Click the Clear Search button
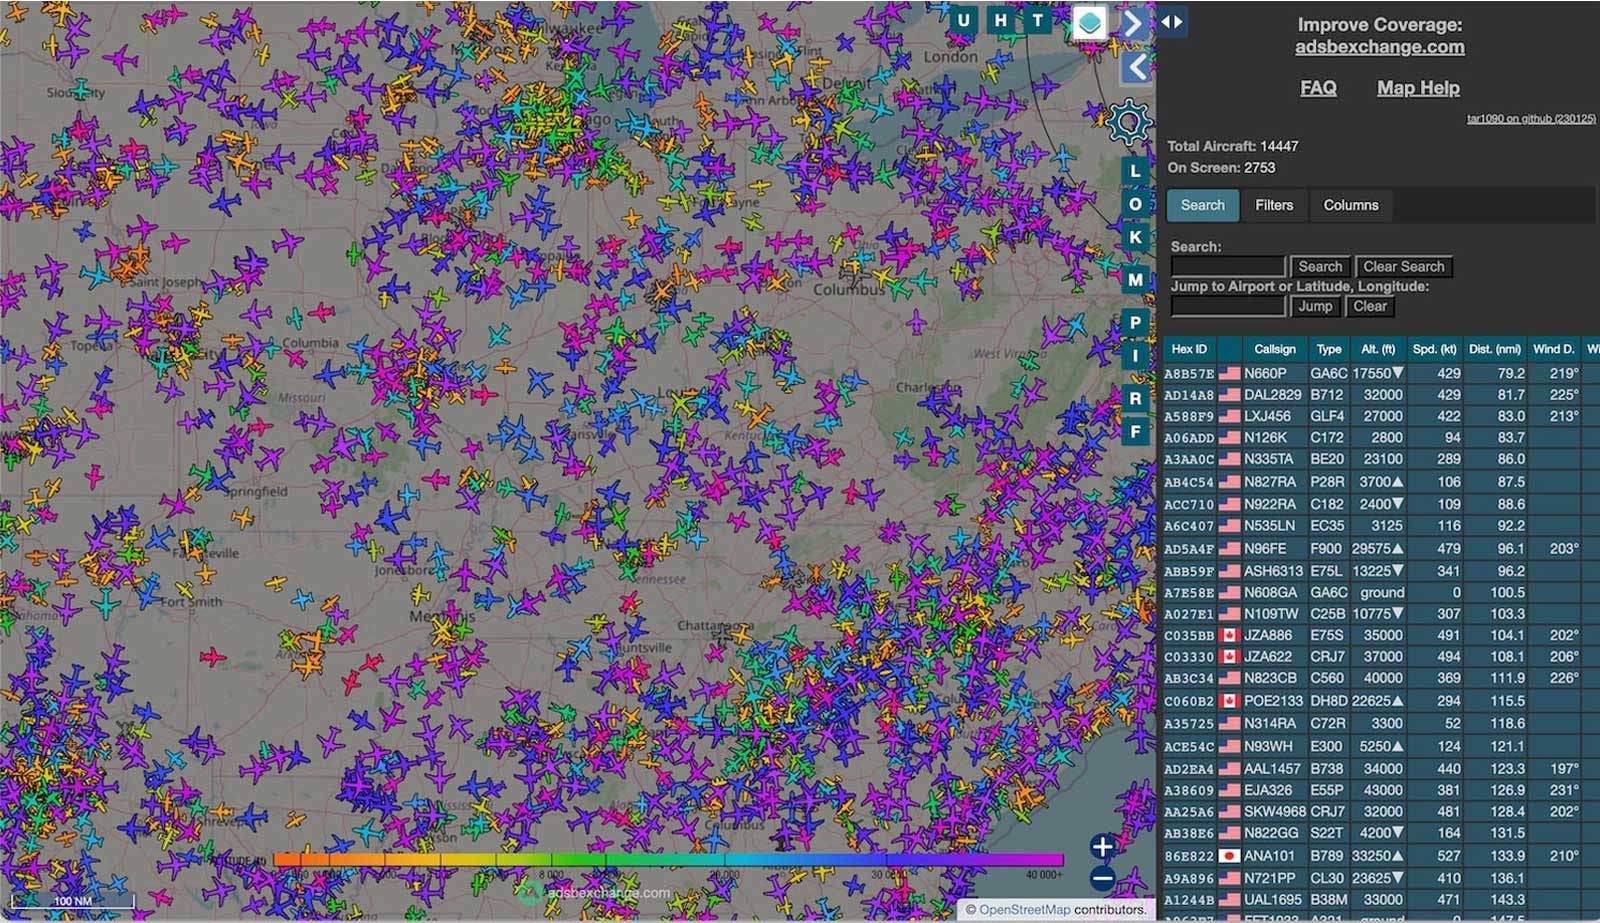This screenshot has width=1600, height=923. click(x=1403, y=267)
